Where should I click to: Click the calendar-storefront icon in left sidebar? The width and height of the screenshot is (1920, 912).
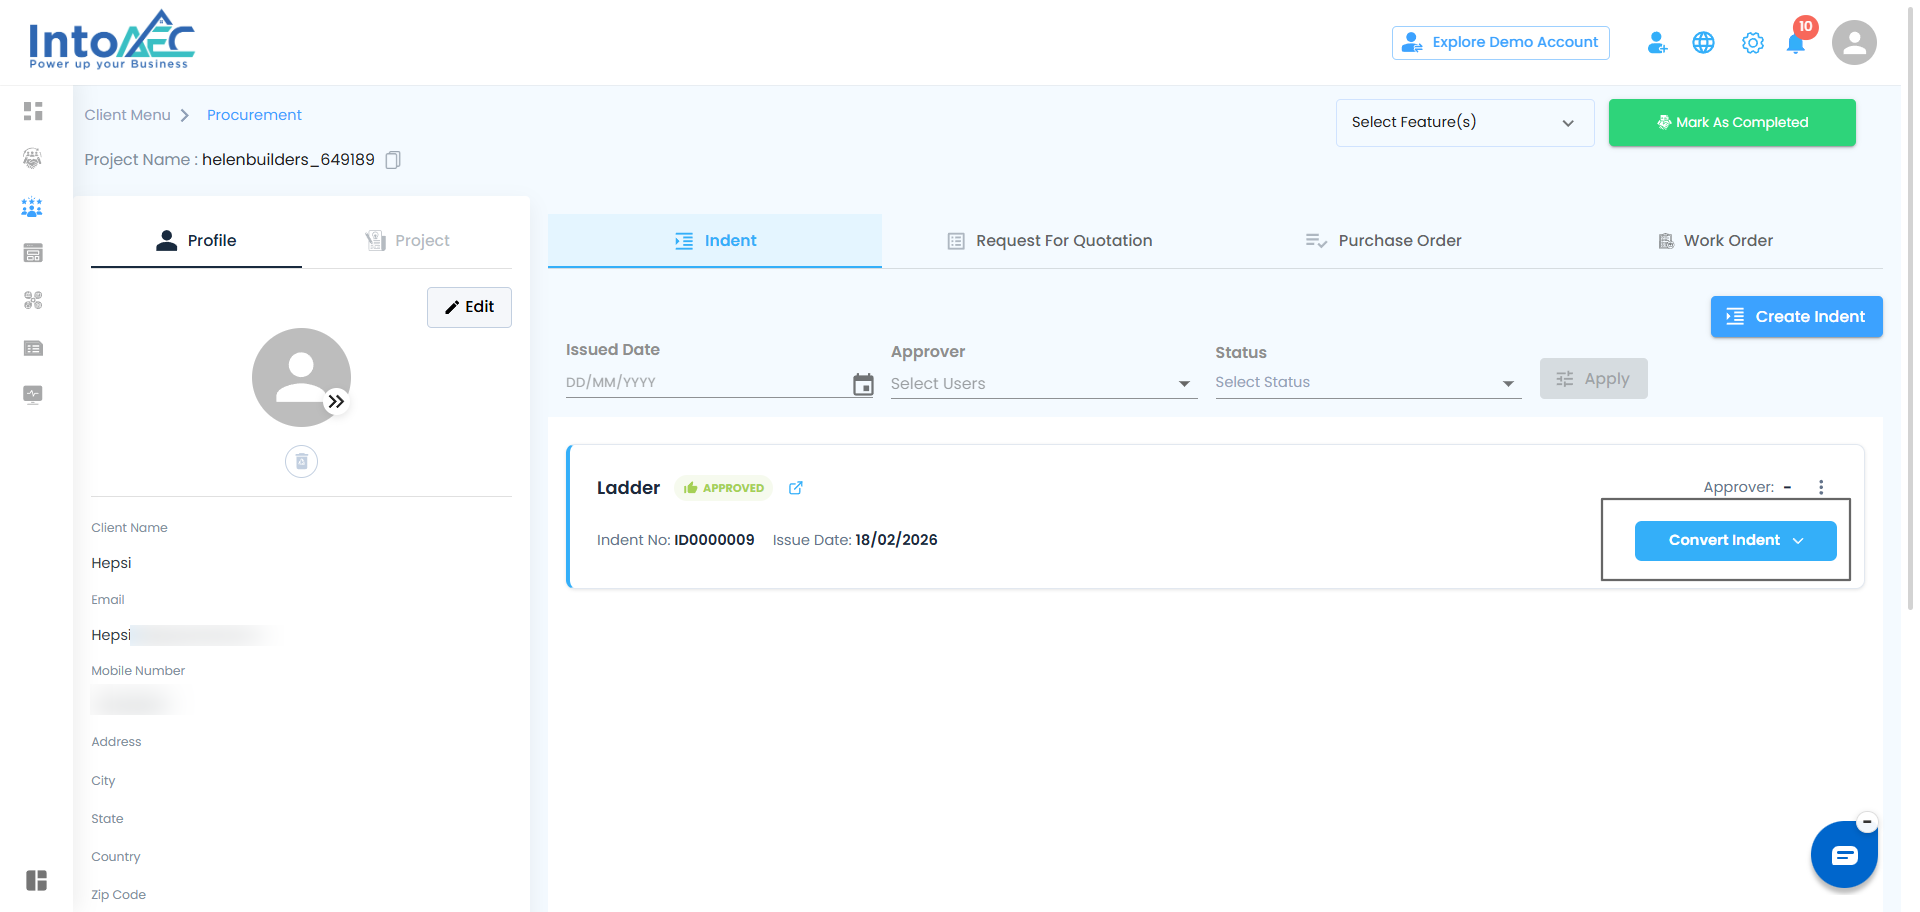pos(33,253)
